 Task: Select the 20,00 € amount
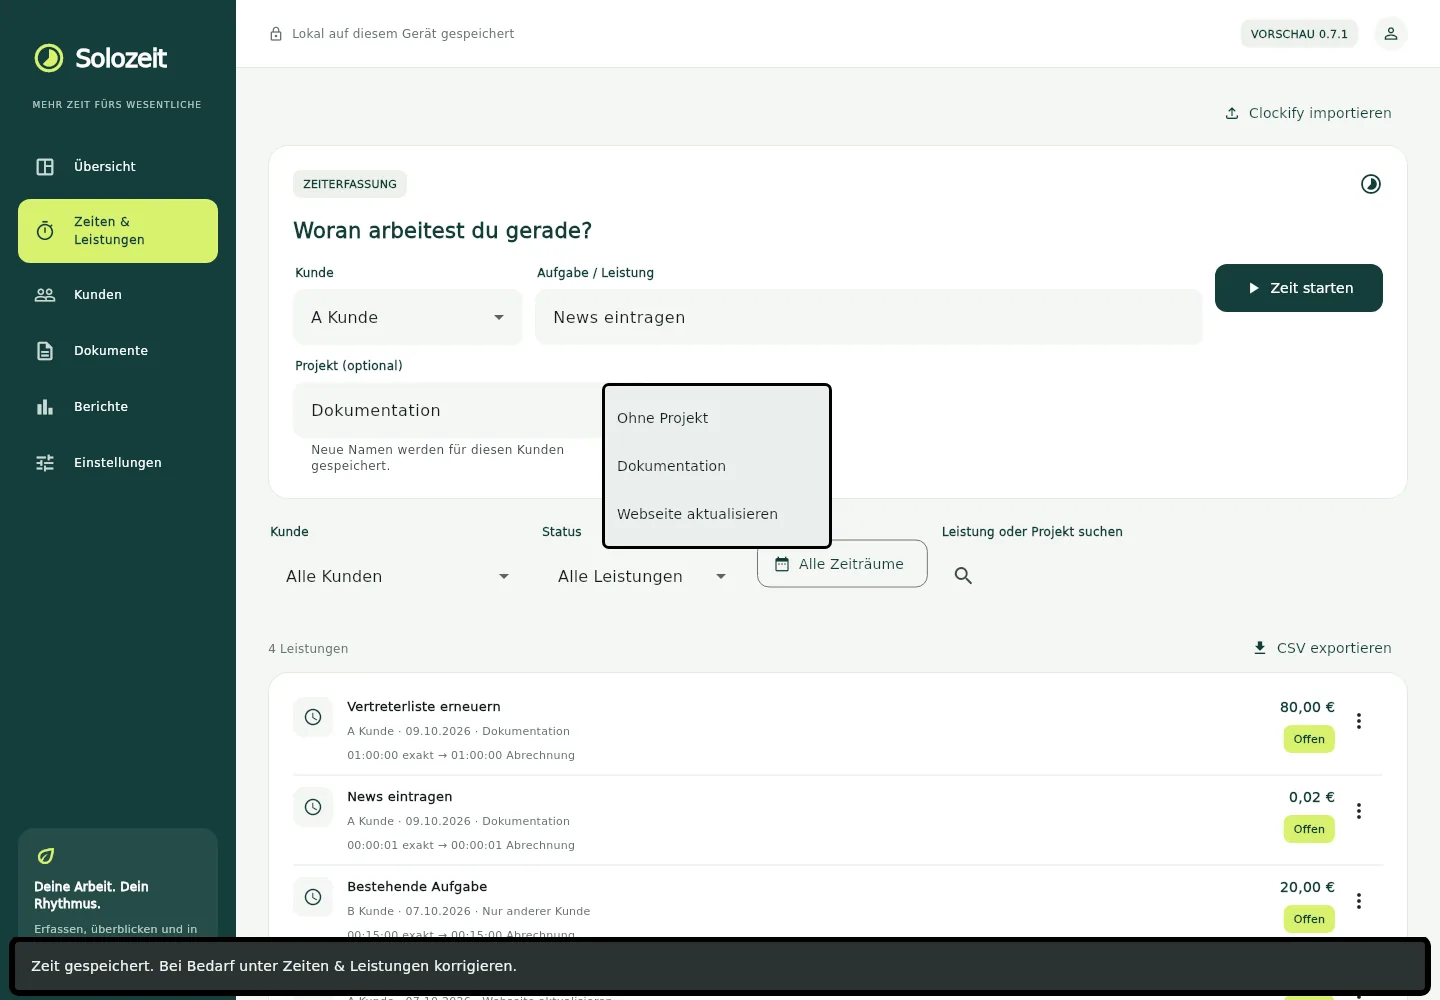pos(1307,887)
